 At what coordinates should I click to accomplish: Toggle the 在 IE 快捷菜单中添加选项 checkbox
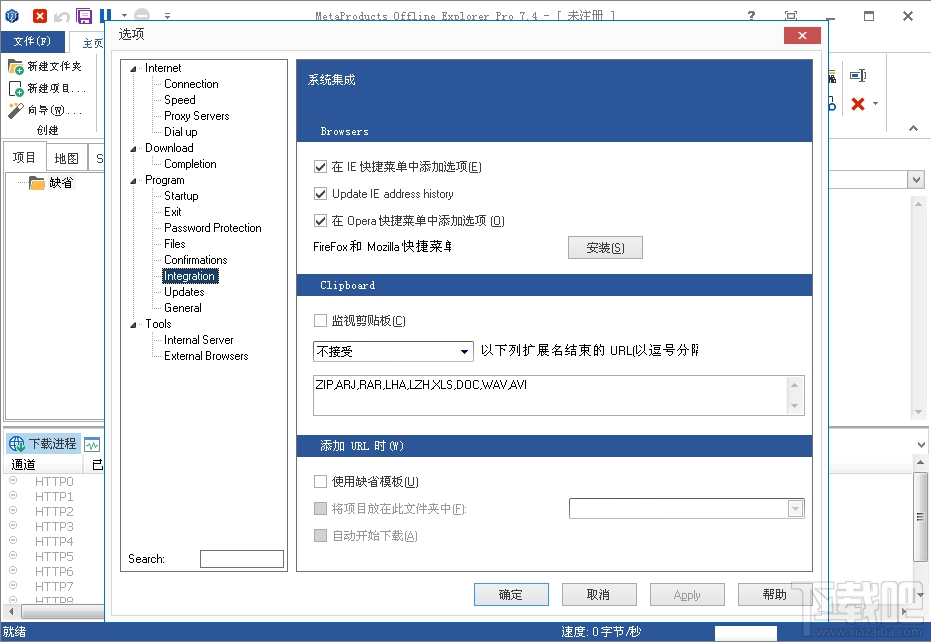click(322, 166)
